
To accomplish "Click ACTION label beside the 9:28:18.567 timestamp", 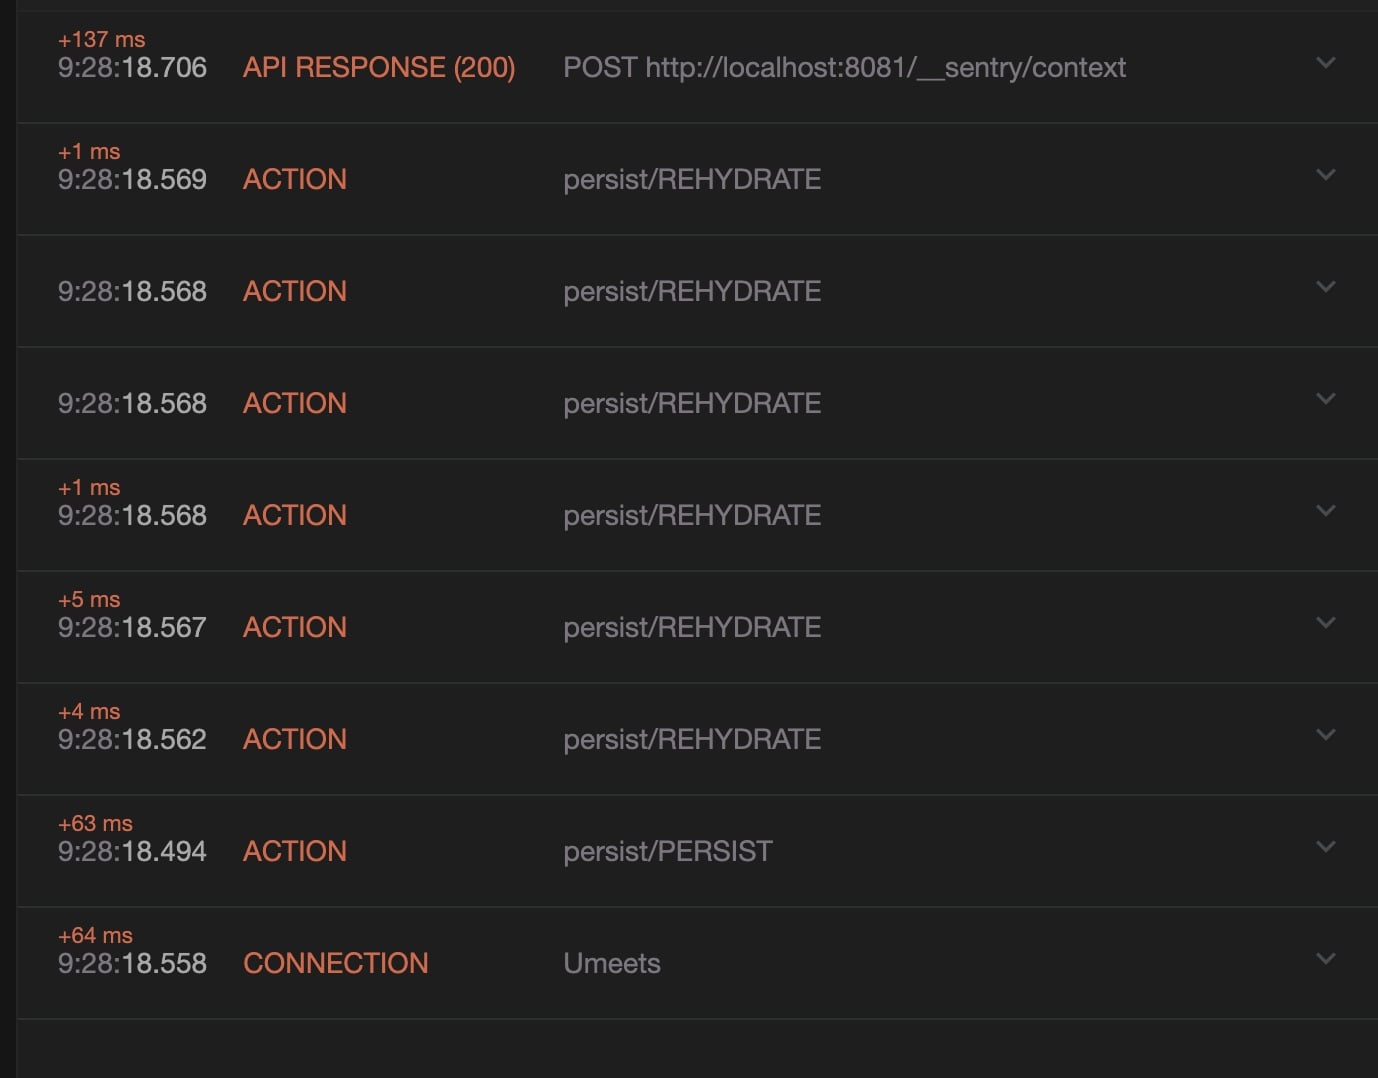I will (295, 627).
